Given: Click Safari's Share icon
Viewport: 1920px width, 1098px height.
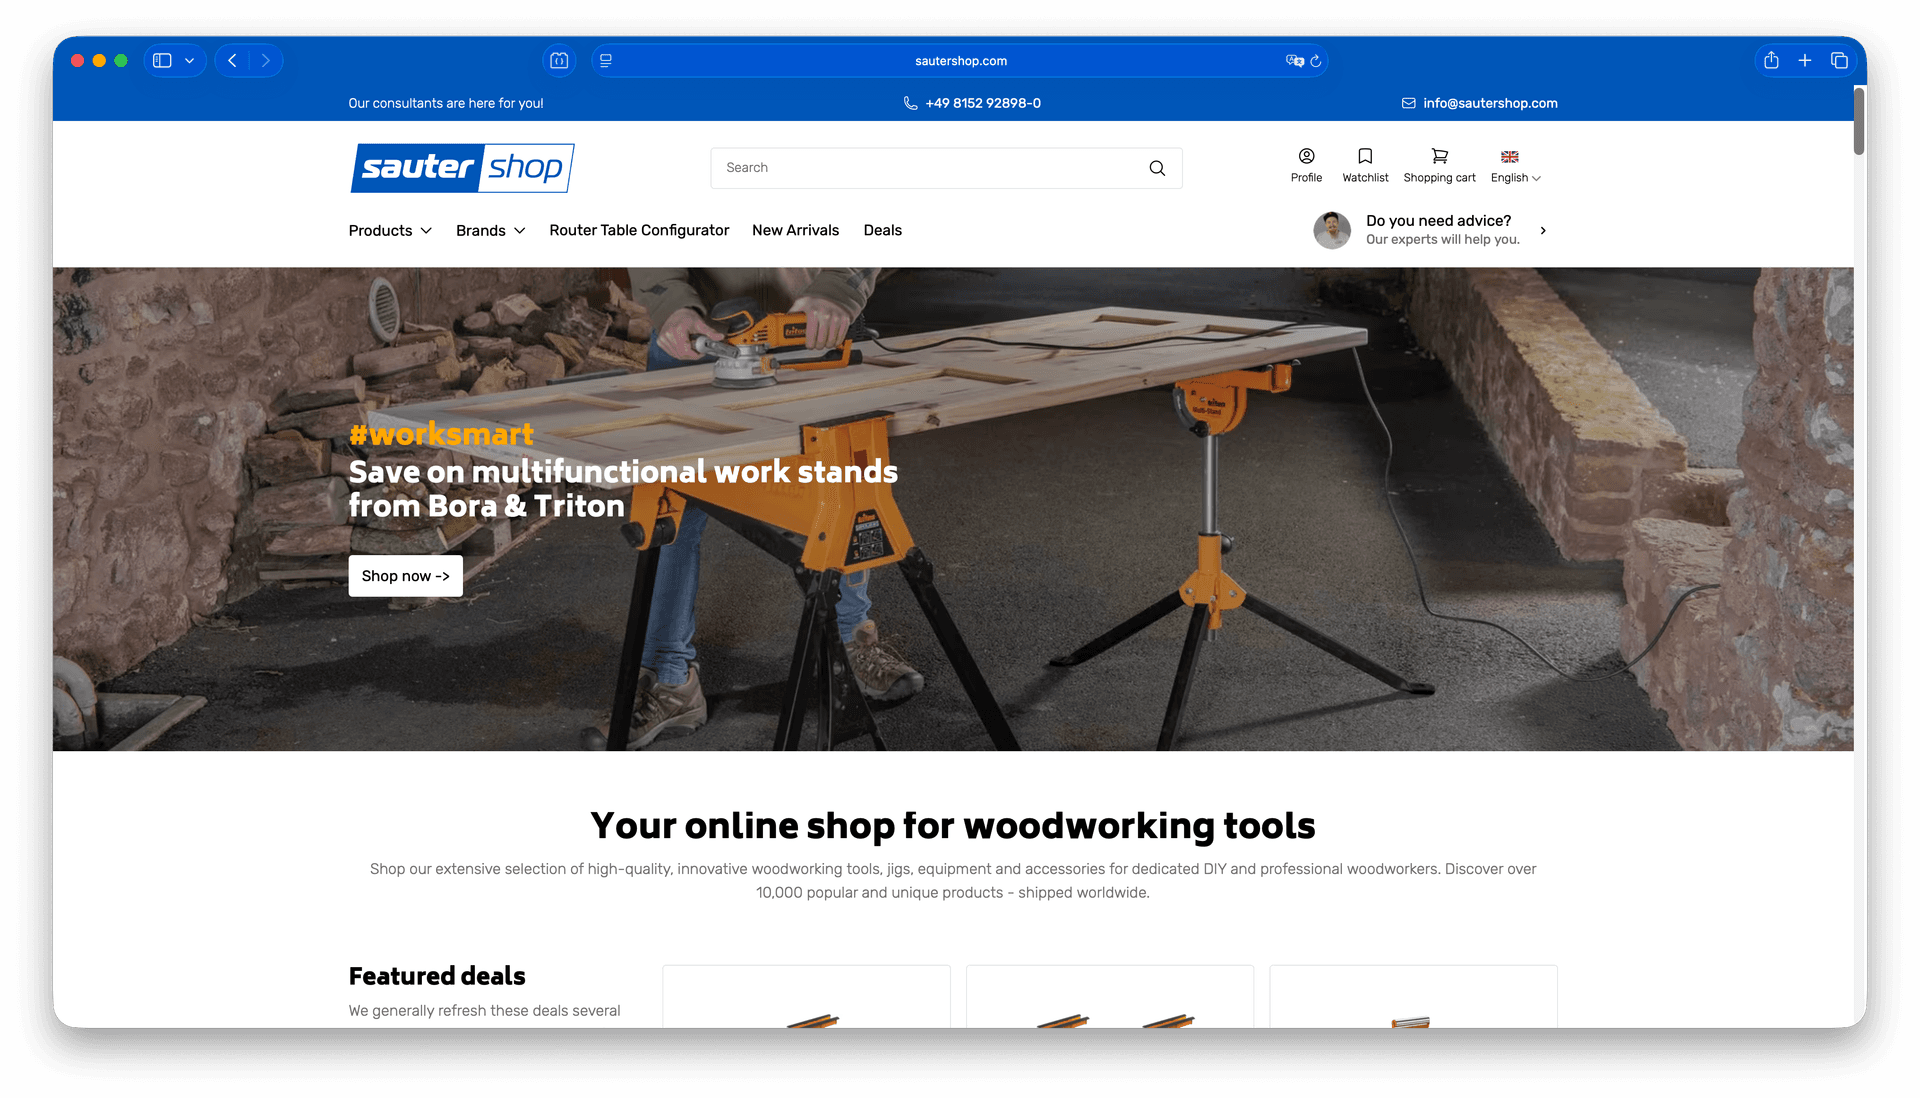Looking at the screenshot, I should tap(1771, 61).
